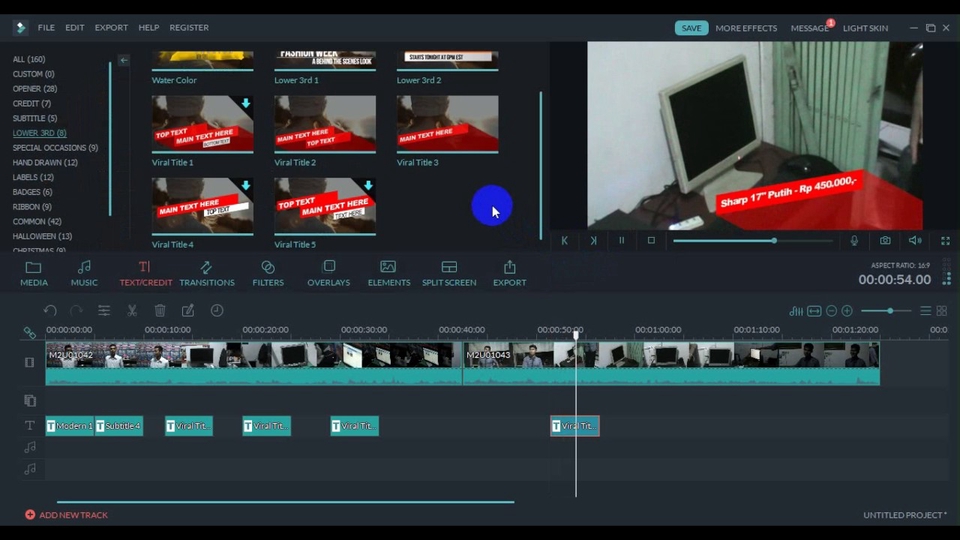
Task: Adjust the timeline zoom slider
Action: (x=887, y=311)
